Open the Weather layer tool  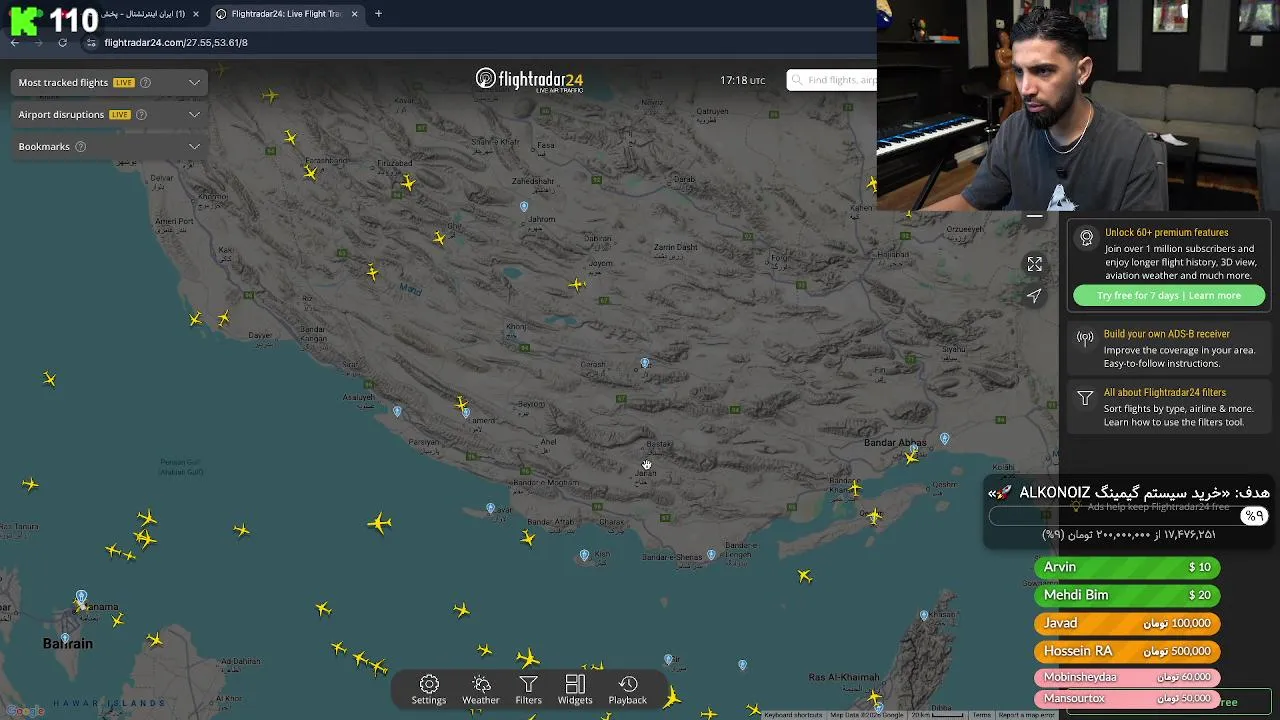point(481,690)
